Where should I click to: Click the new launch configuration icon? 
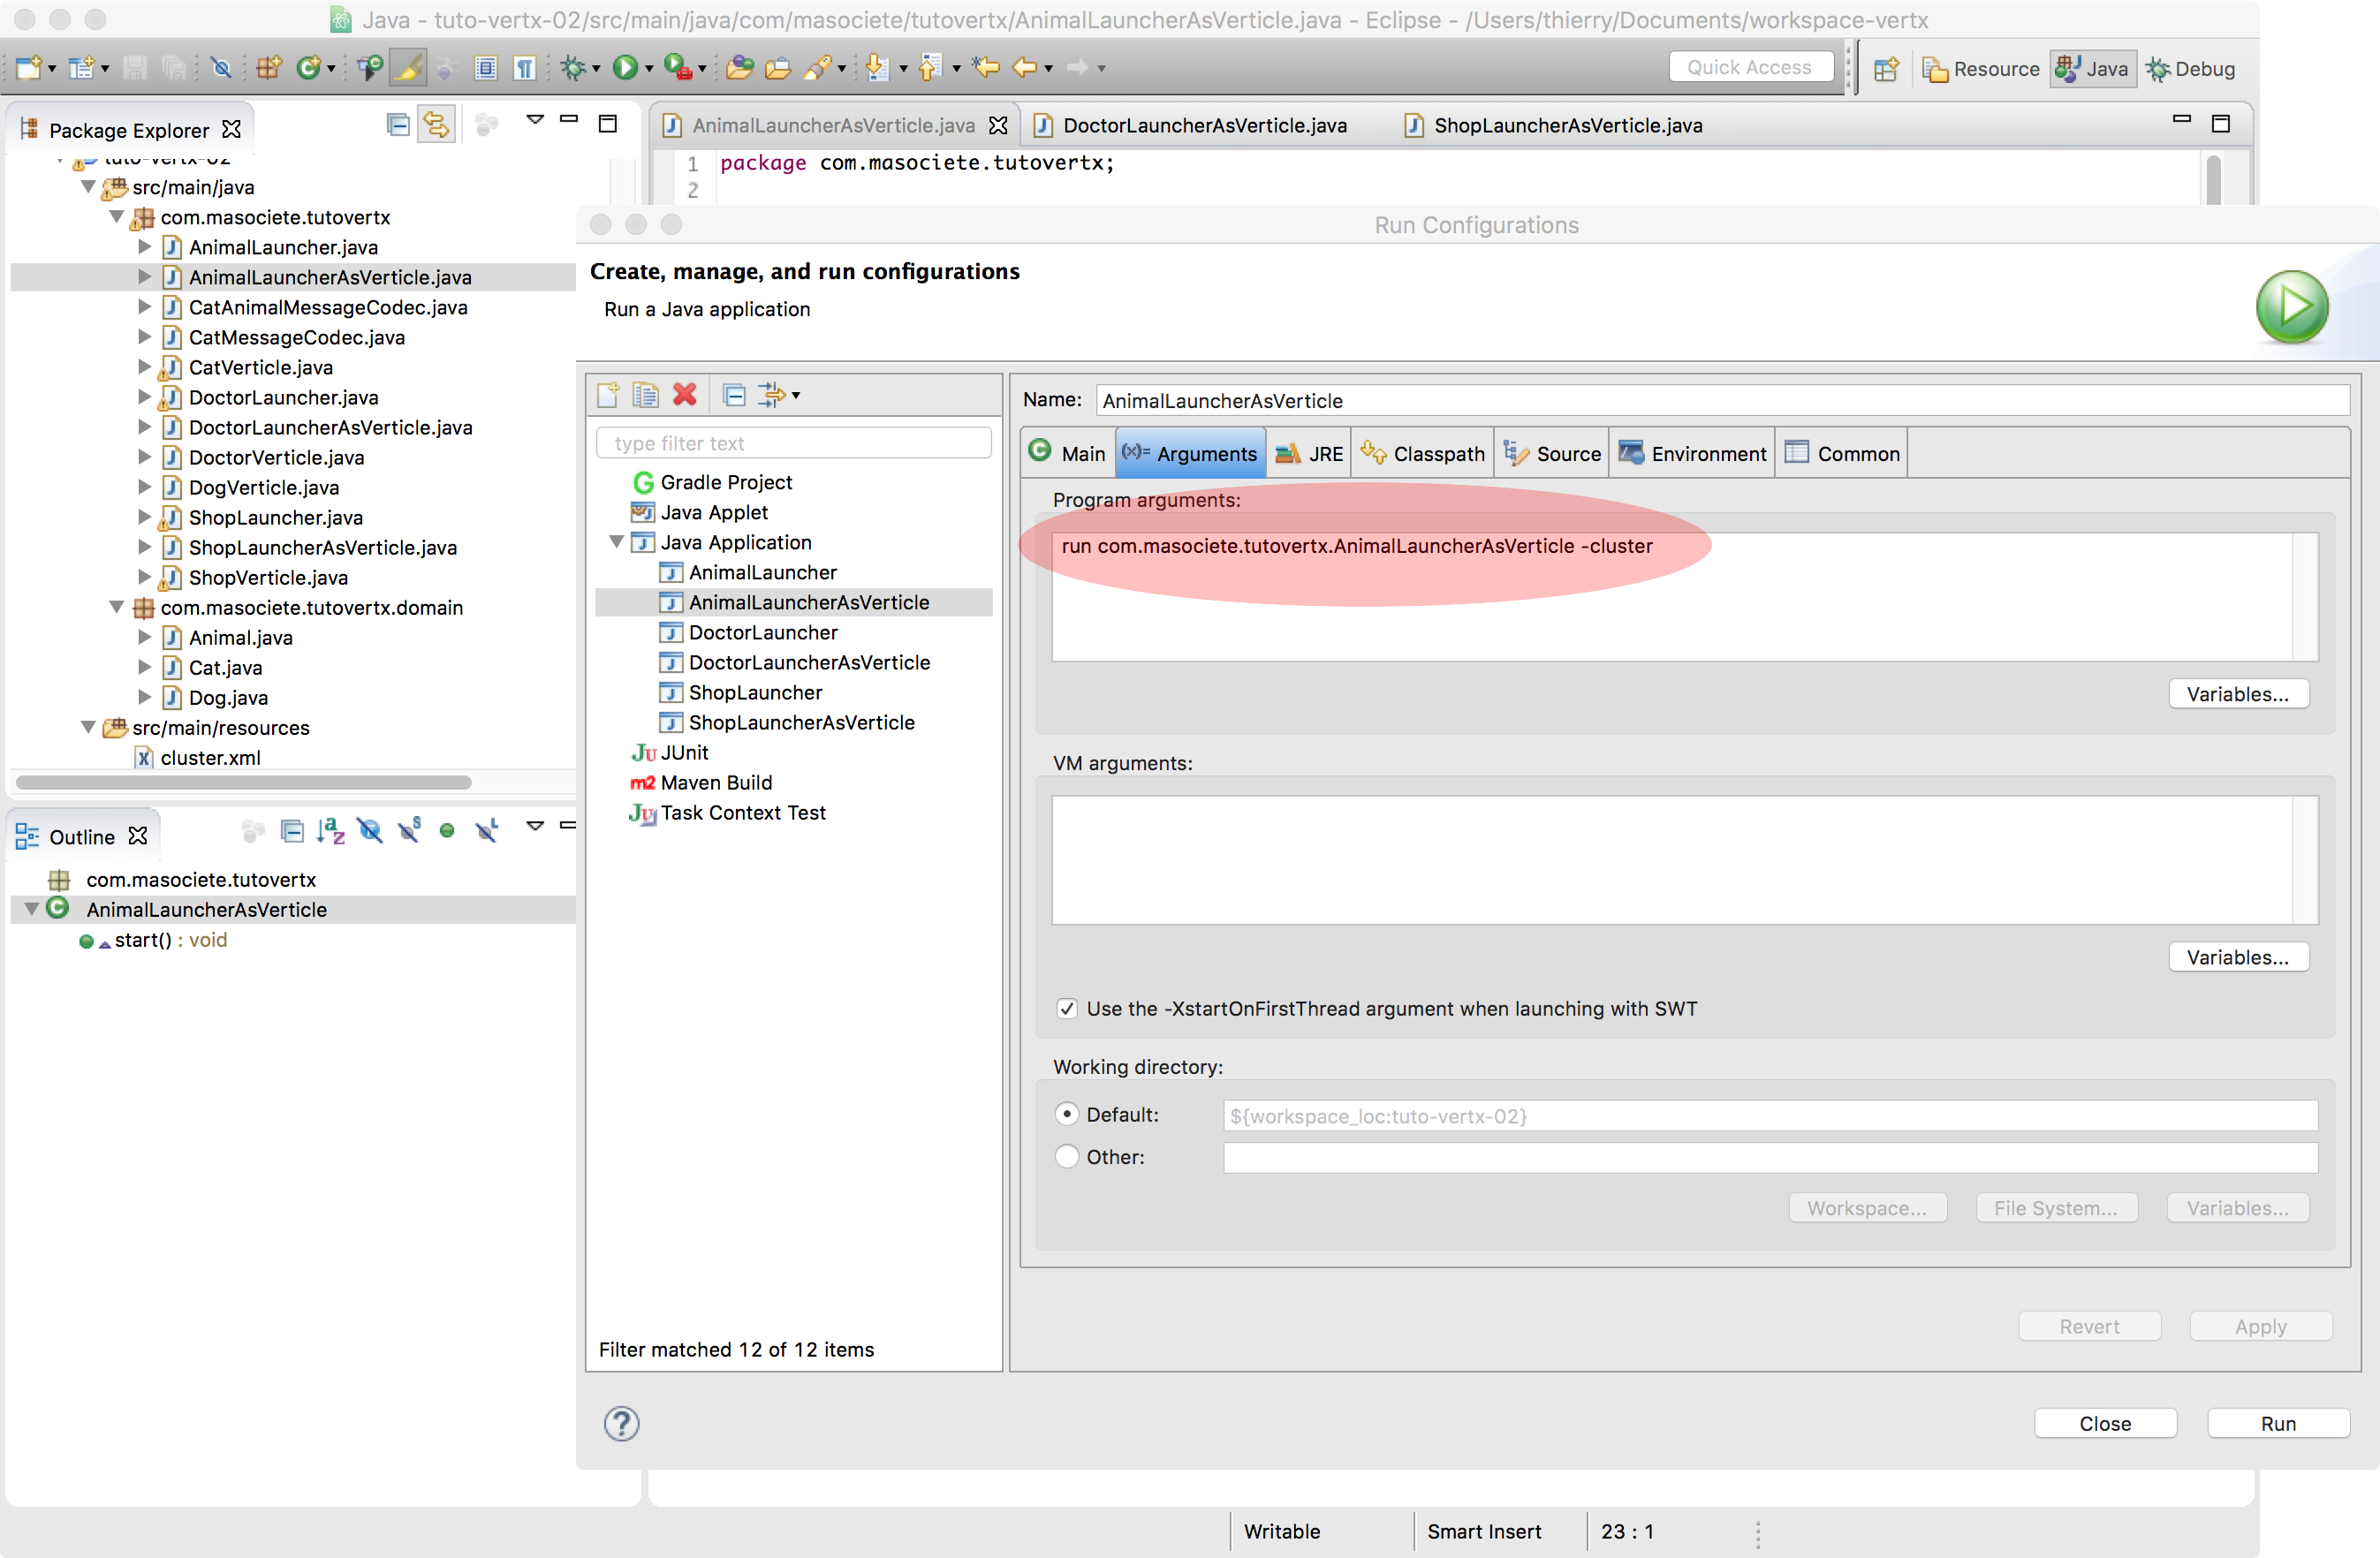point(607,394)
